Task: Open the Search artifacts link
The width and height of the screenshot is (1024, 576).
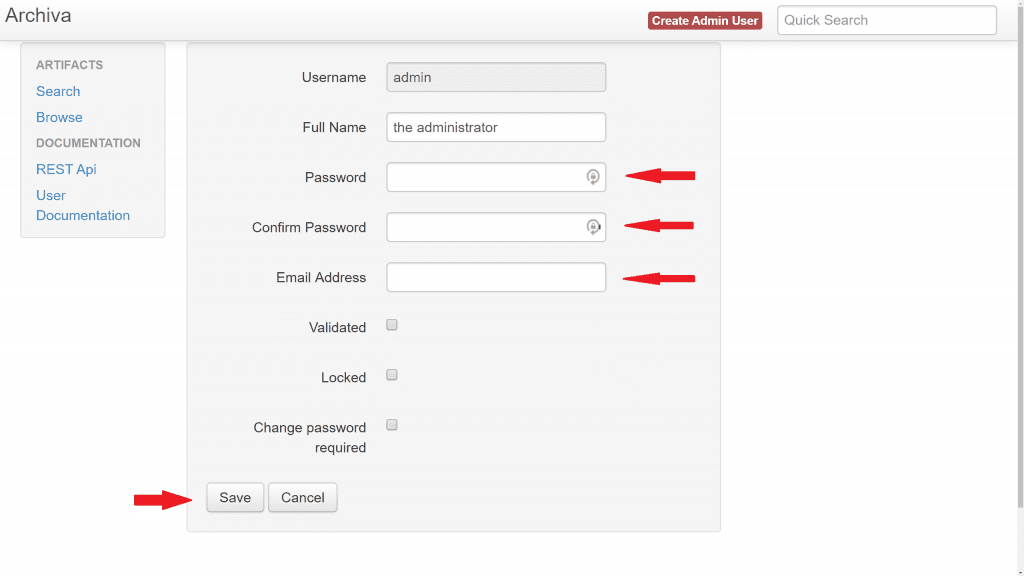Action: click(x=58, y=91)
